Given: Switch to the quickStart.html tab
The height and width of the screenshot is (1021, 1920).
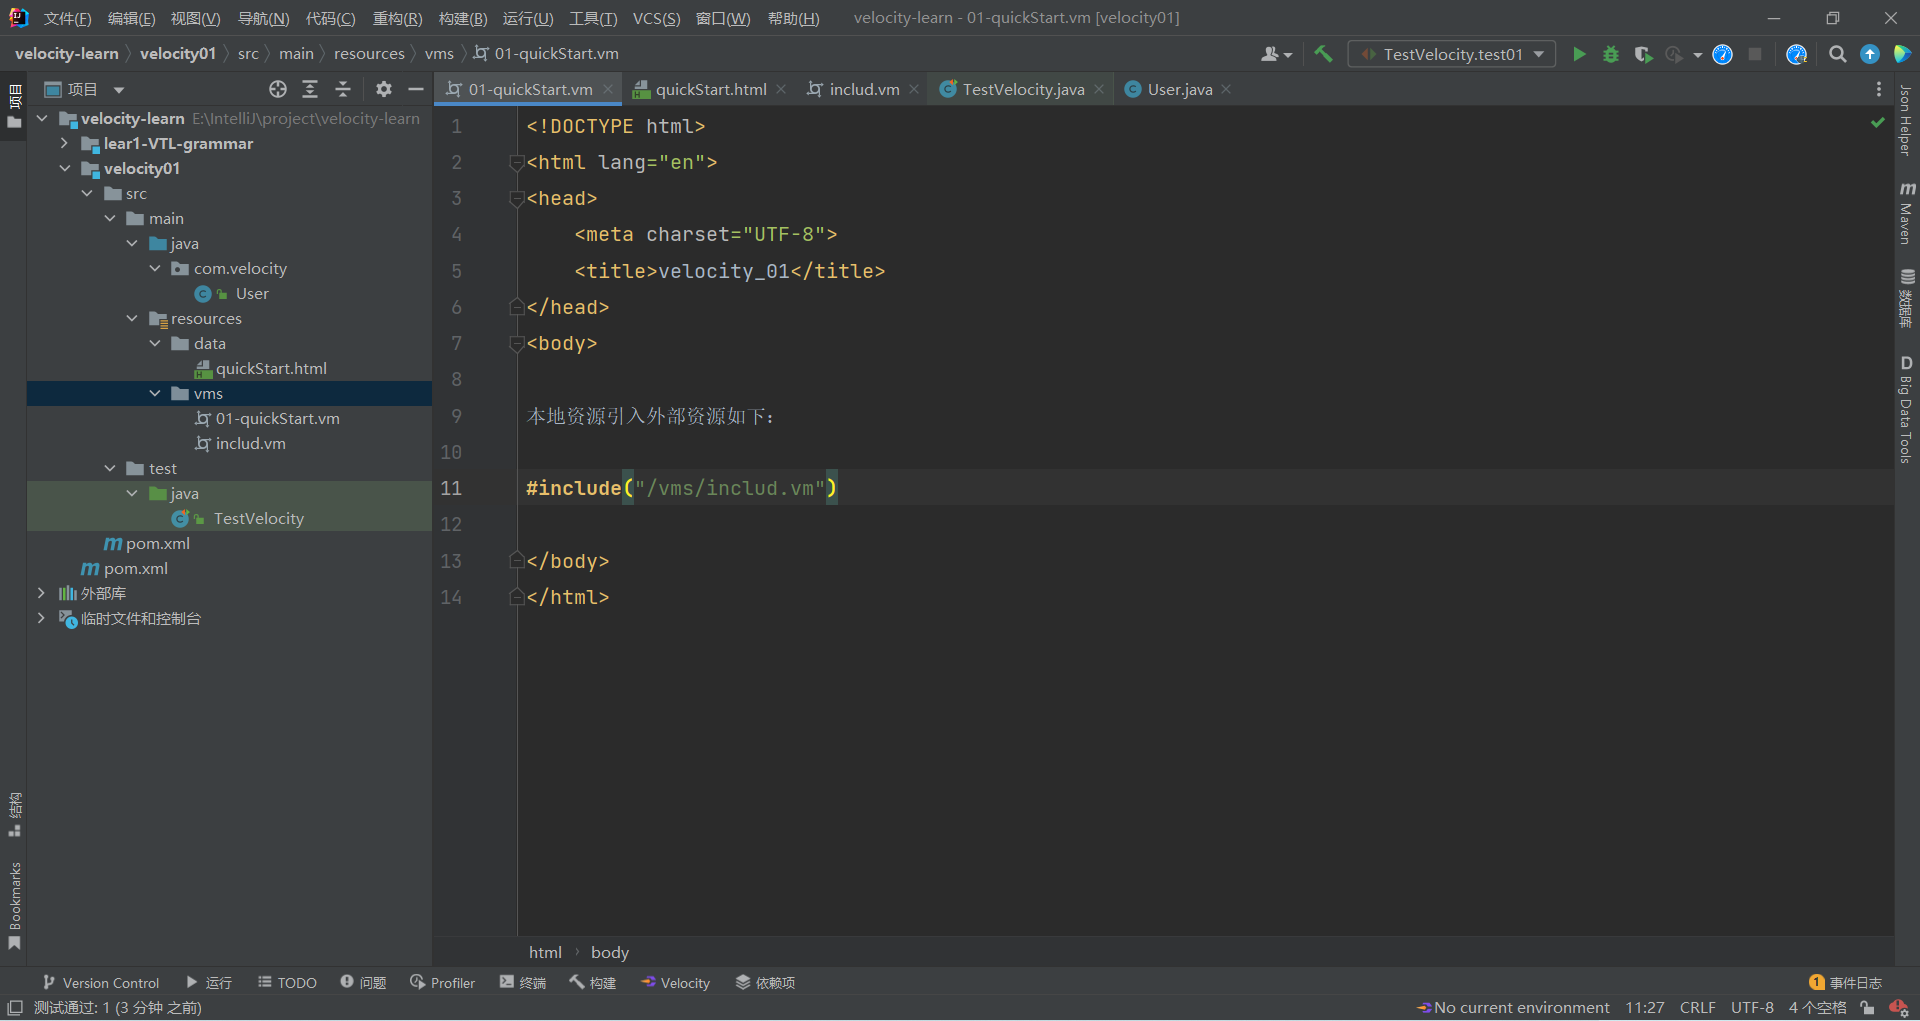Looking at the screenshot, I should coord(710,89).
